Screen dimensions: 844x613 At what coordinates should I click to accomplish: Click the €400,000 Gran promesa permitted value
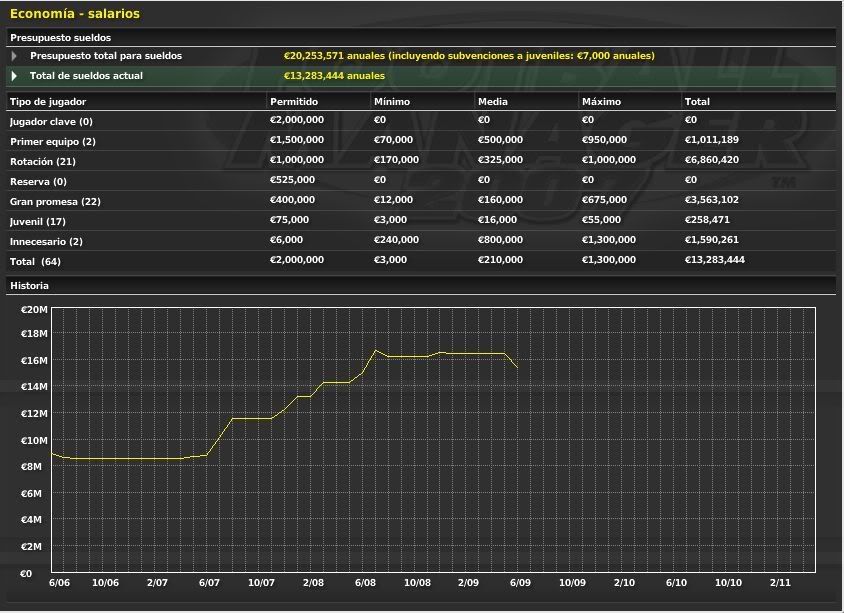tap(292, 200)
